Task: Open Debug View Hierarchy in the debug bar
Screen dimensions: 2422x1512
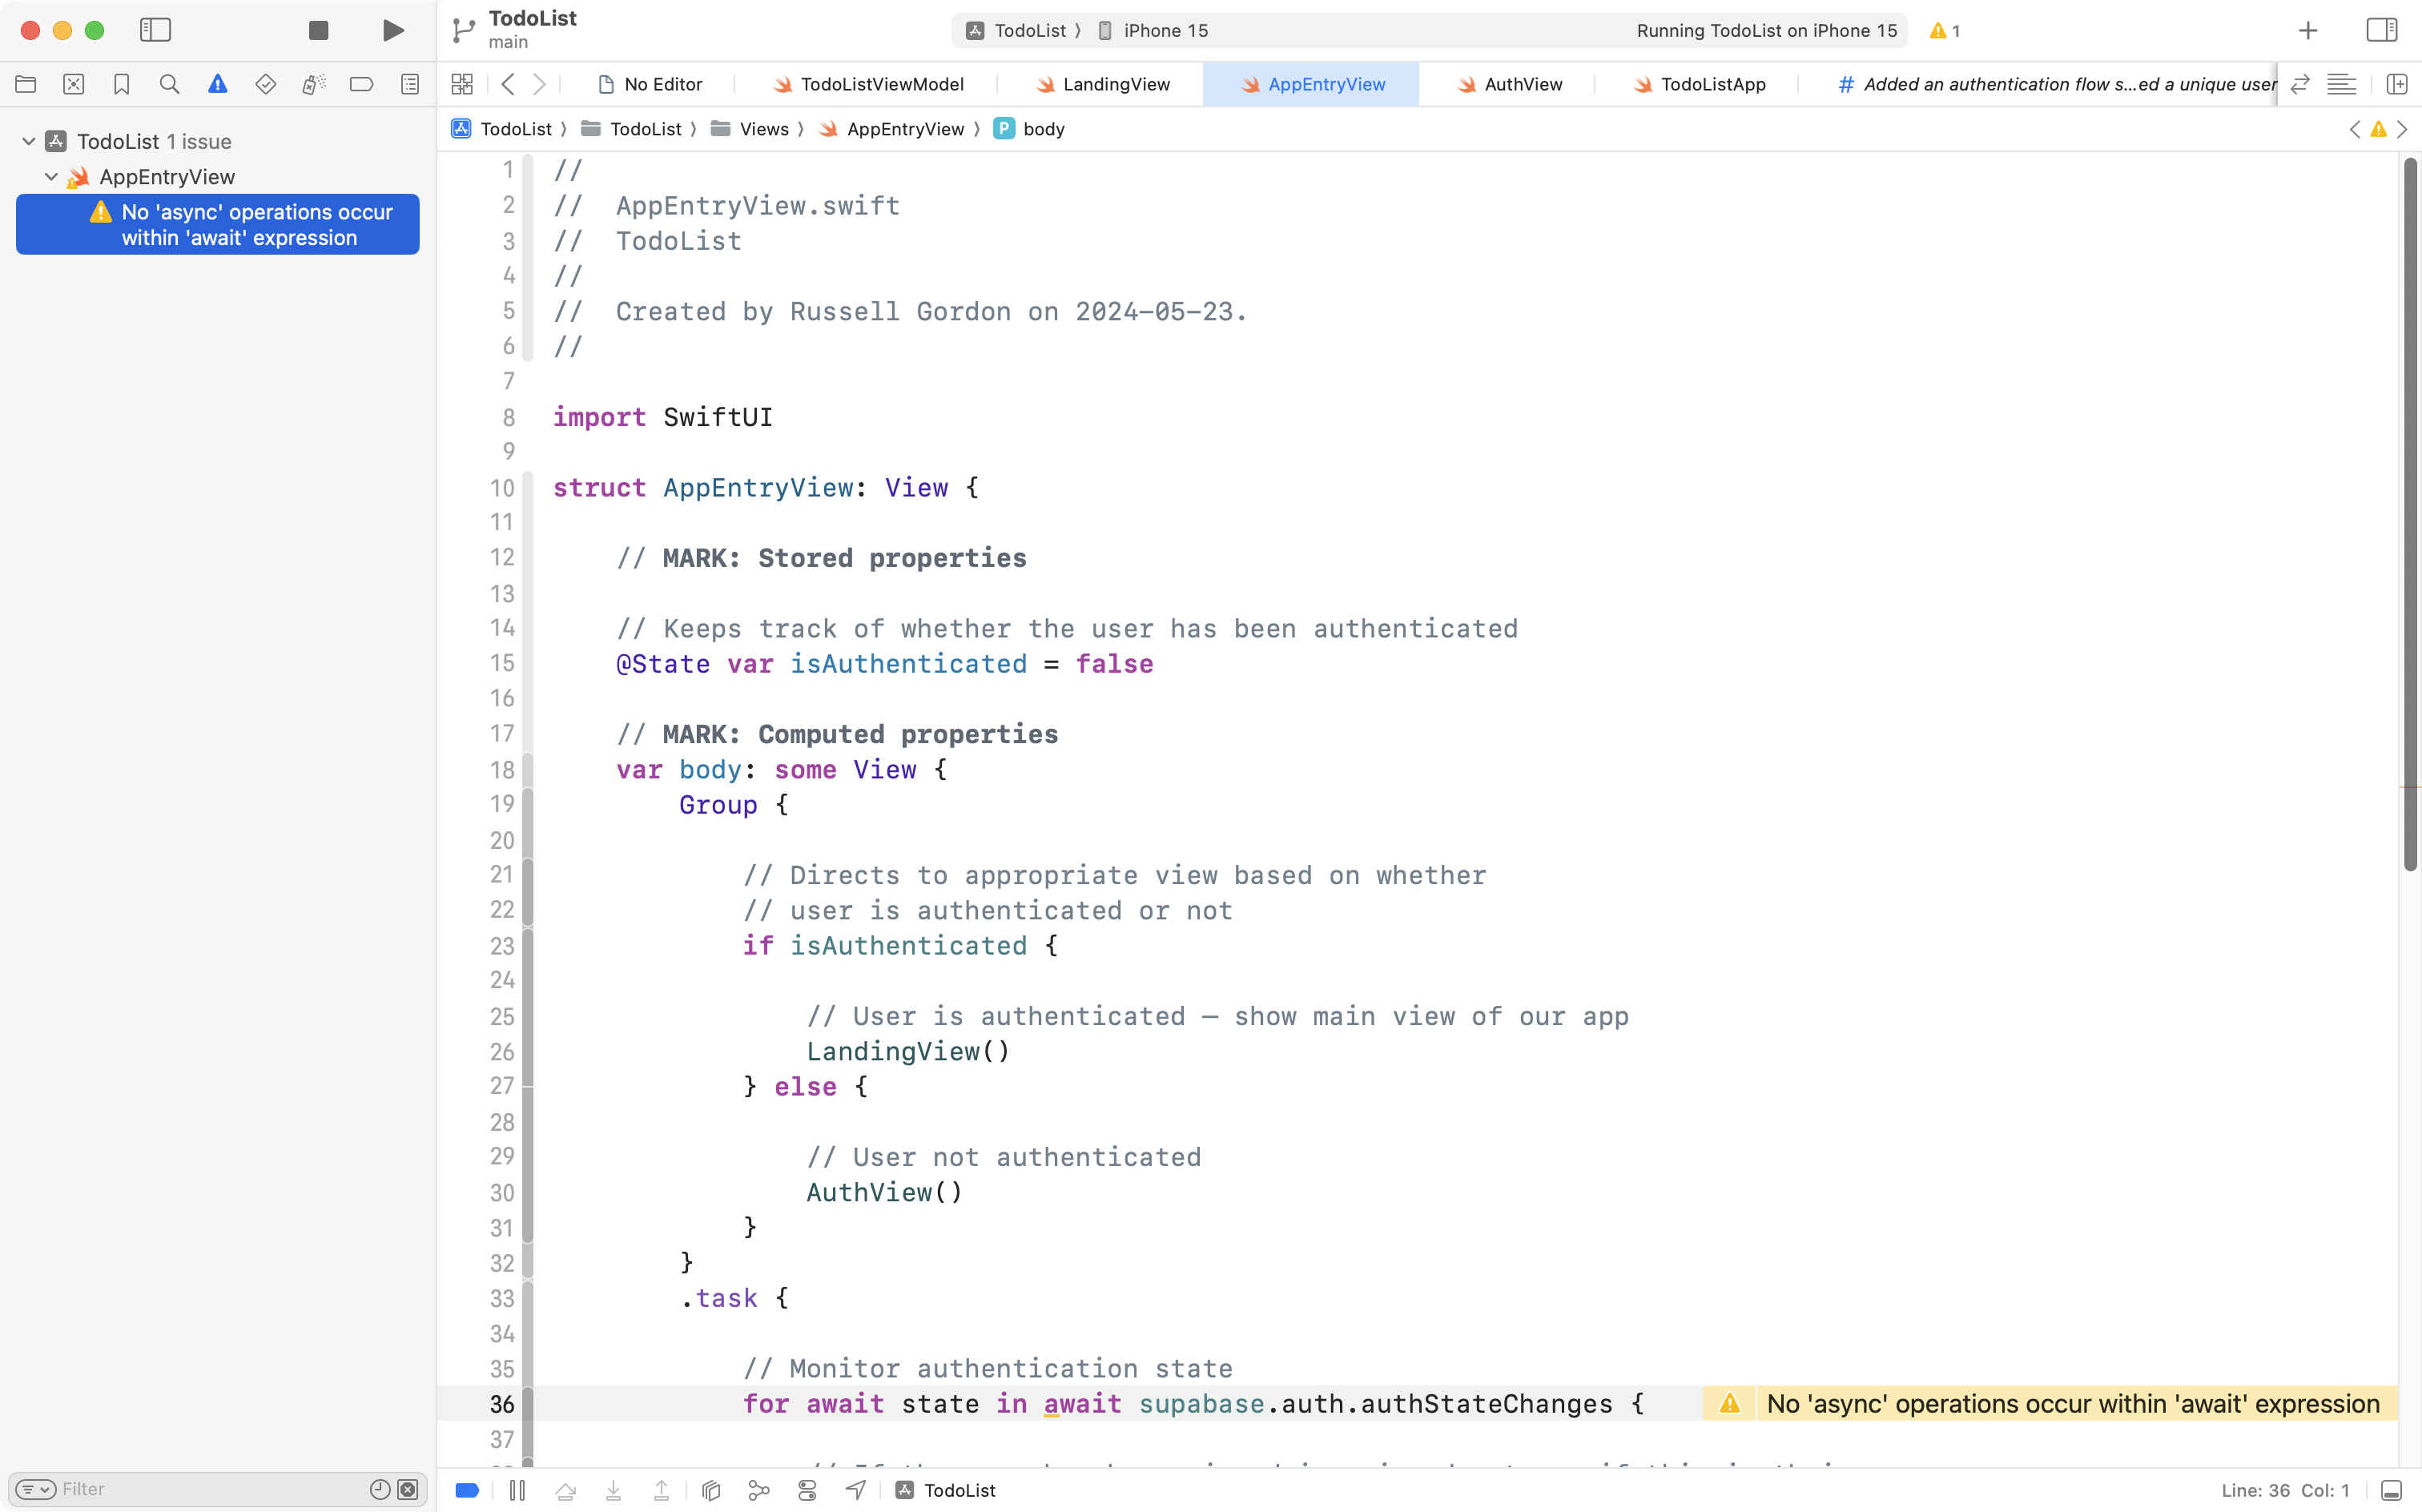Action: [x=710, y=1490]
